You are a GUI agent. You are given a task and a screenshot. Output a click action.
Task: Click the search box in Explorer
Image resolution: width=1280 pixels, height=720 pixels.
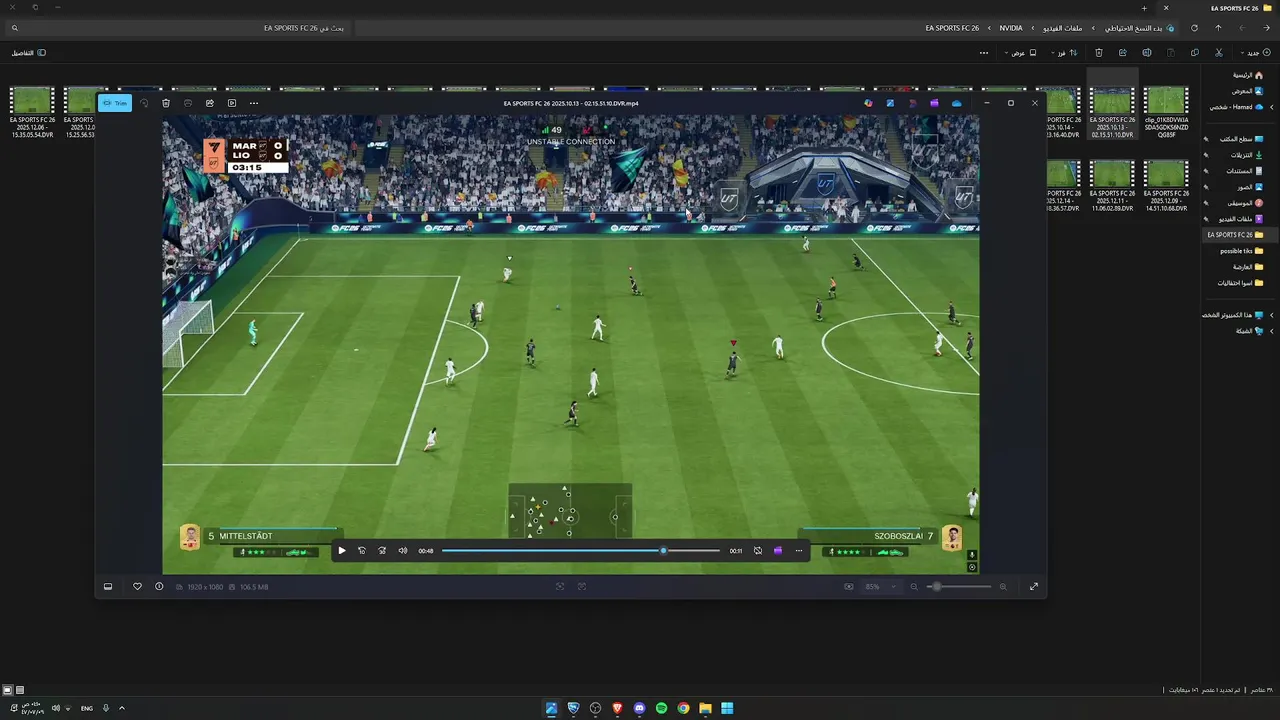(180, 28)
